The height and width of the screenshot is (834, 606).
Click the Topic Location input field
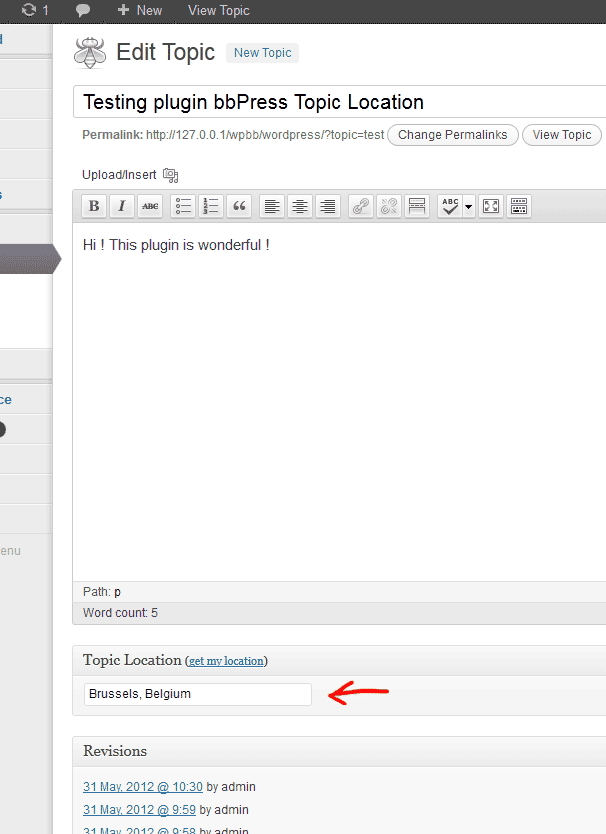click(198, 694)
